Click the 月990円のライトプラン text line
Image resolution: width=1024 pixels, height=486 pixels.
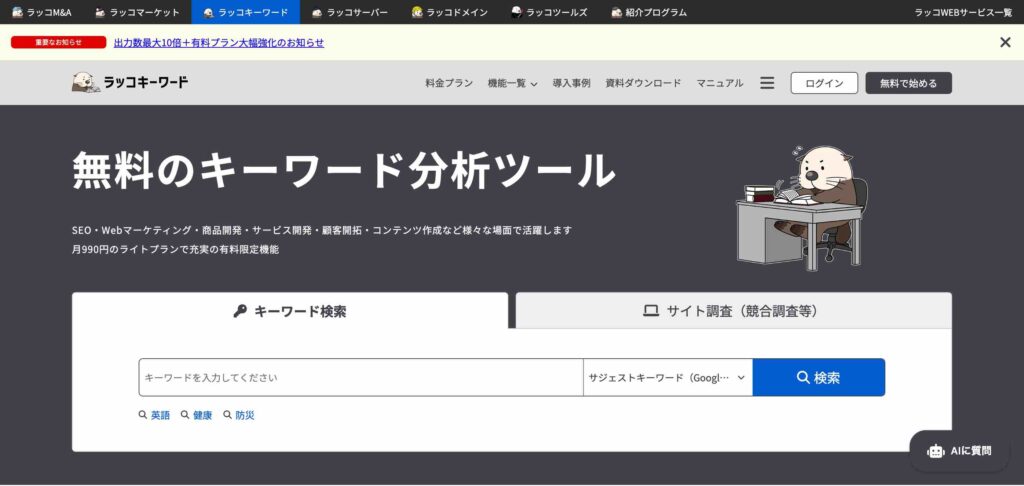click(176, 250)
